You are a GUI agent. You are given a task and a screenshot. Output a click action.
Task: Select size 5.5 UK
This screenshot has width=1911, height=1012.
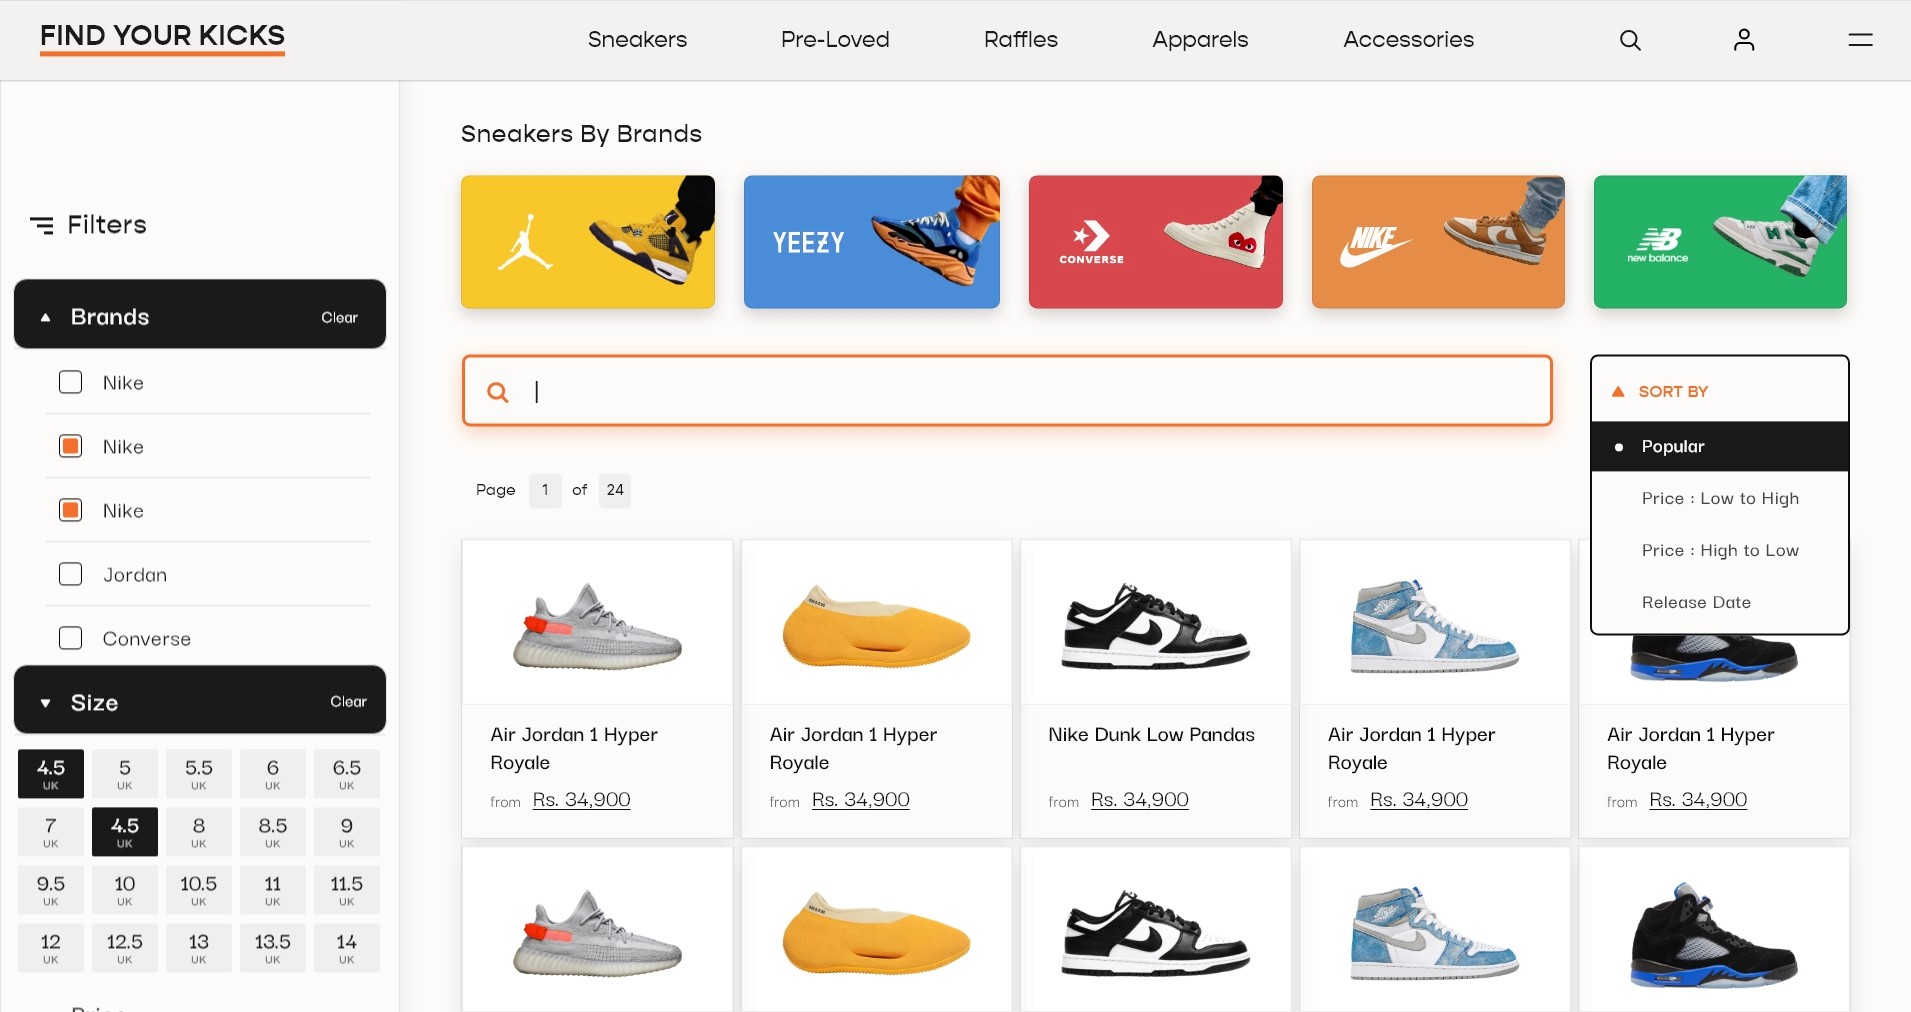click(x=199, y=774)
